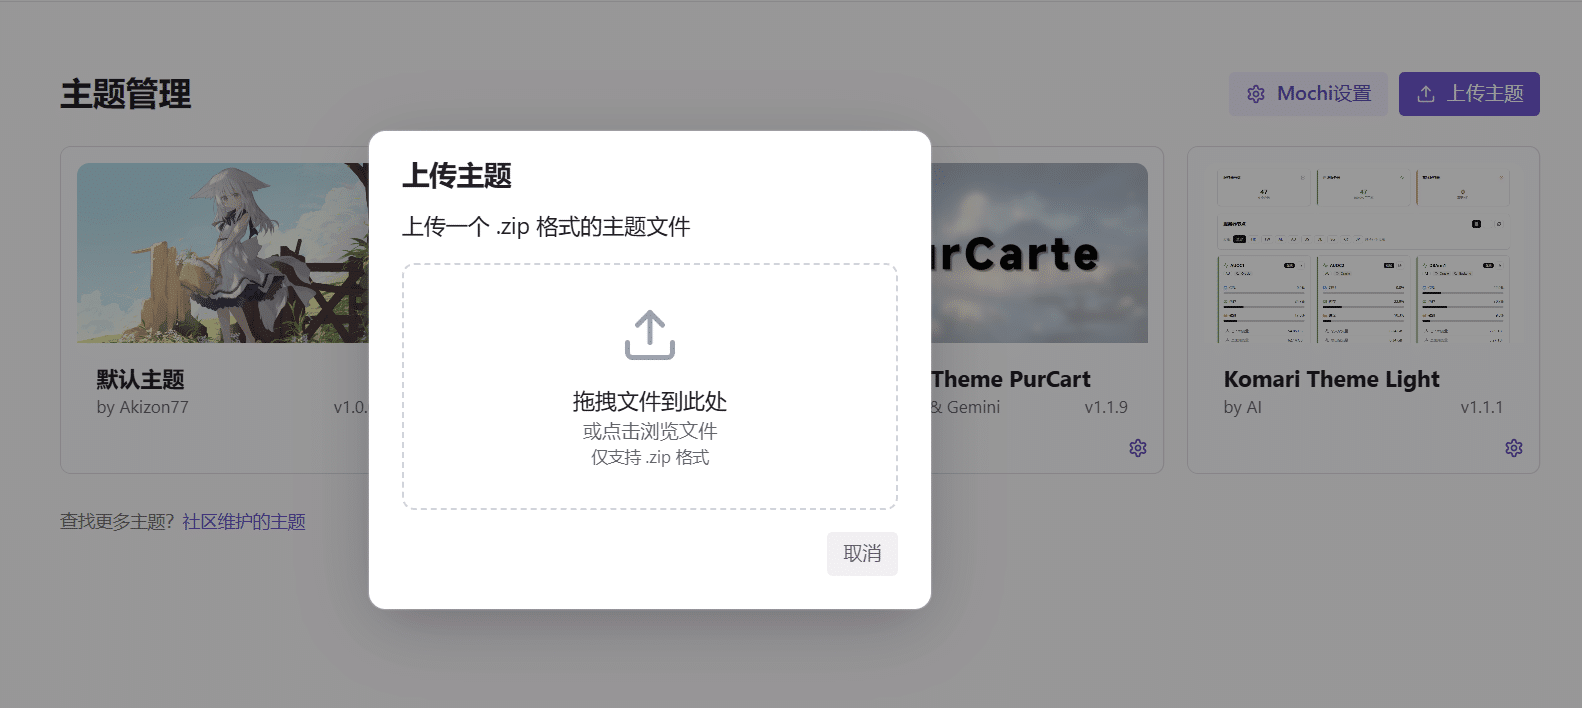Click the 仅支持 .zip 格式 note
Viewport: 1582px width, 708px height.
click(650, 457)
